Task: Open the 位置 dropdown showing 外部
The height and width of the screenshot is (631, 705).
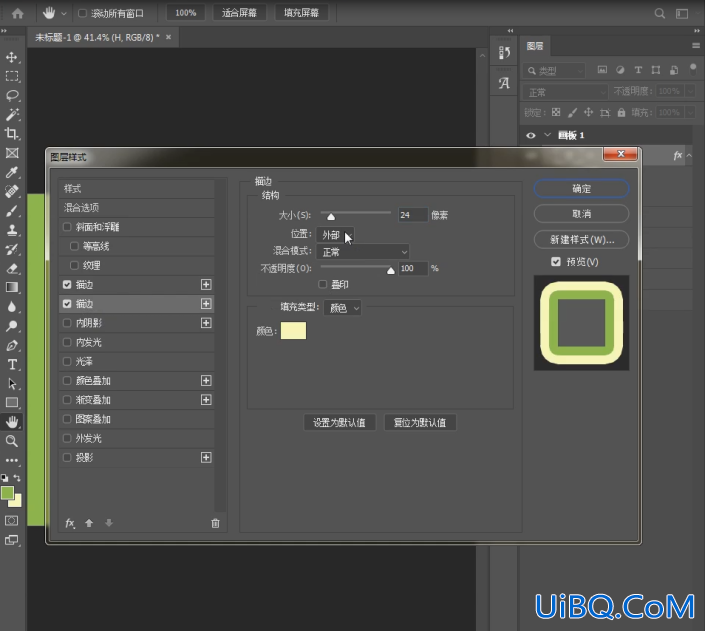Action: pyautogui.click(x=335, y=235)
